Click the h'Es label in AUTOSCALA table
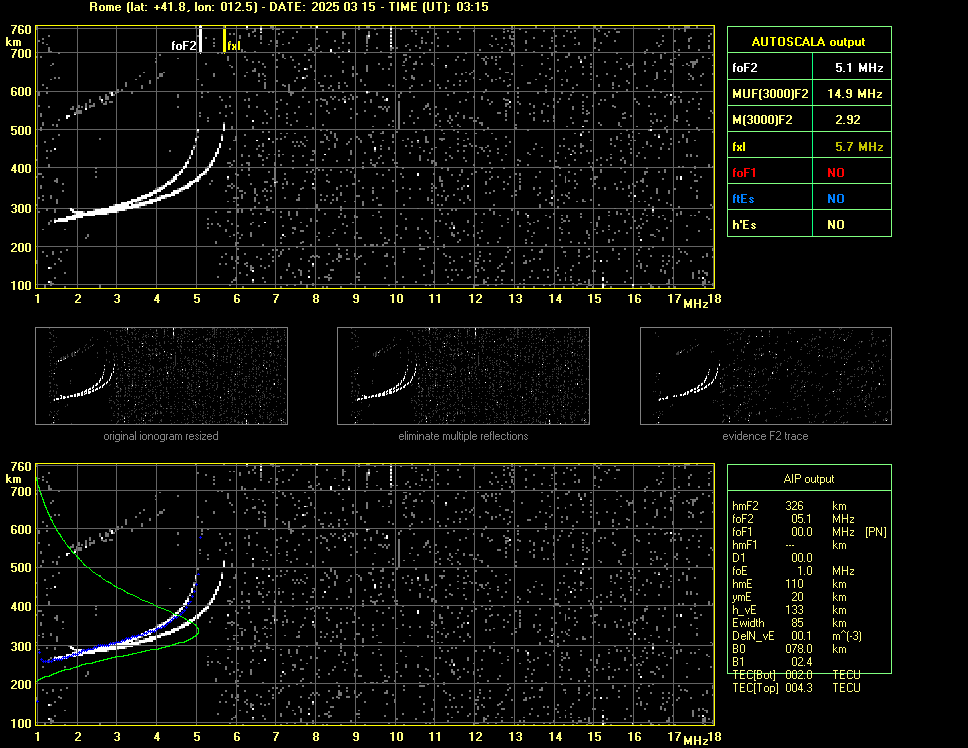The width and height of the screenshot is (968, 748). pyautogui.click(x=744, y=225)
